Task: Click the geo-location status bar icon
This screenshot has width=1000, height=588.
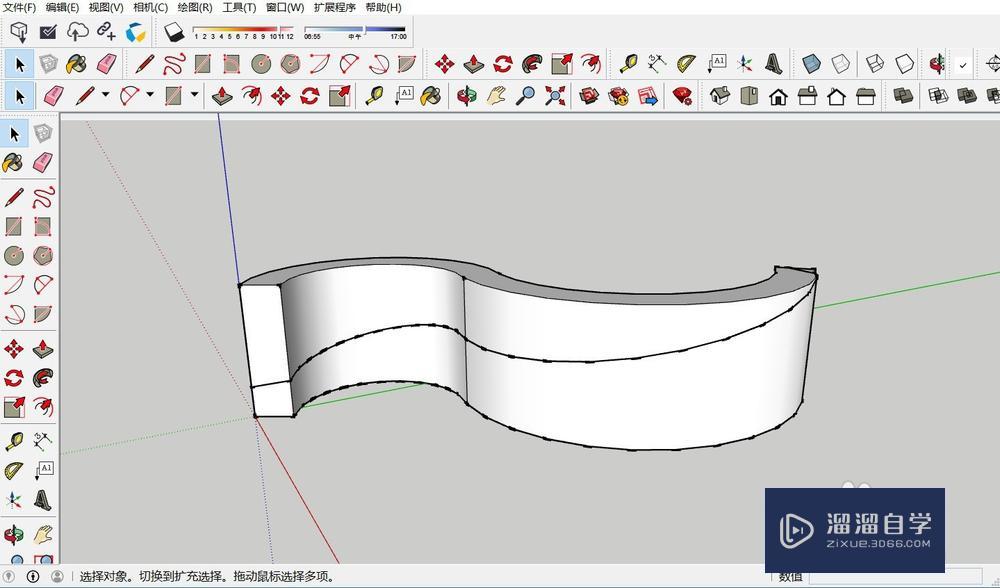Action: point(9,577)
